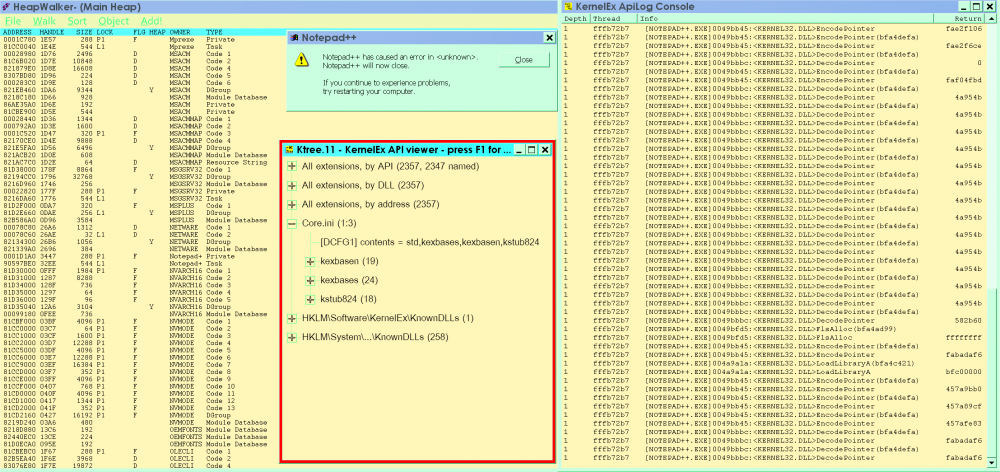The height and width of the screenshot is (472, 1000).
Task: Expand HKLM\Software\KernelEx\KnownDLLs node
Action: pyautogui.click(x=292, y=318)
